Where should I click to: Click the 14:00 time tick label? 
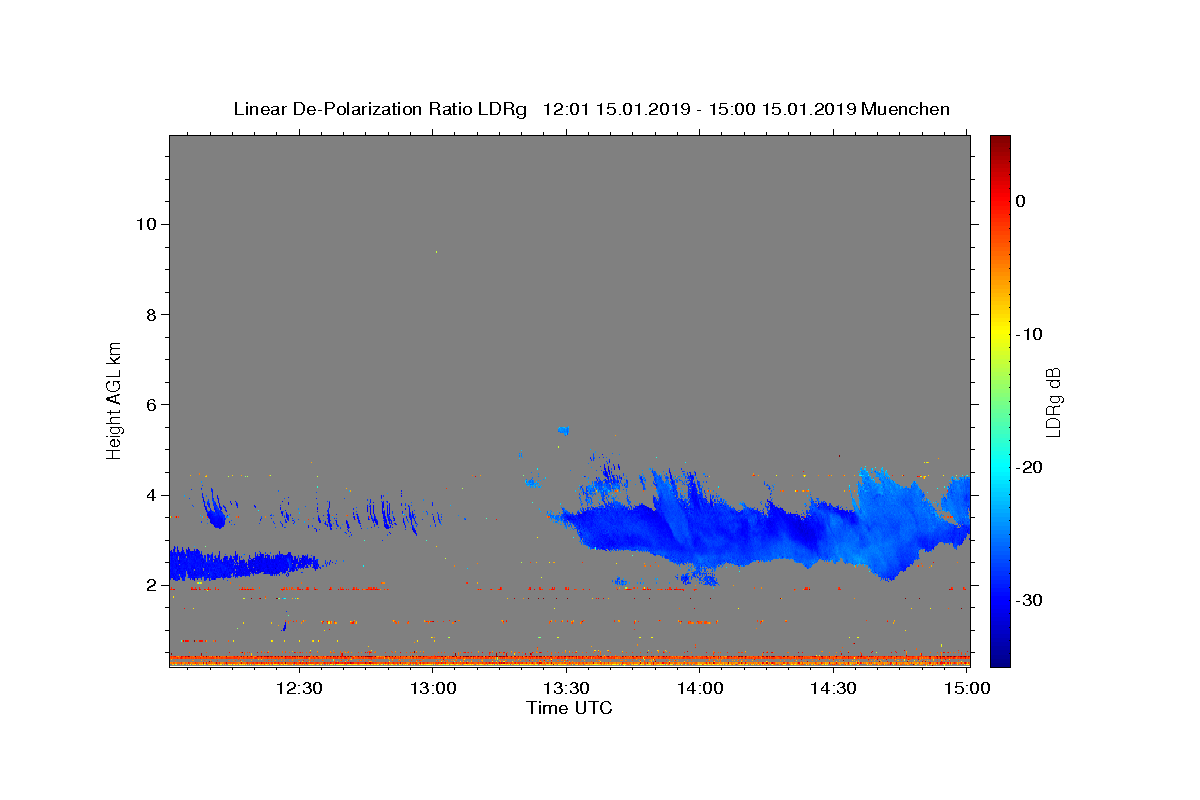[x=700, y=688]
